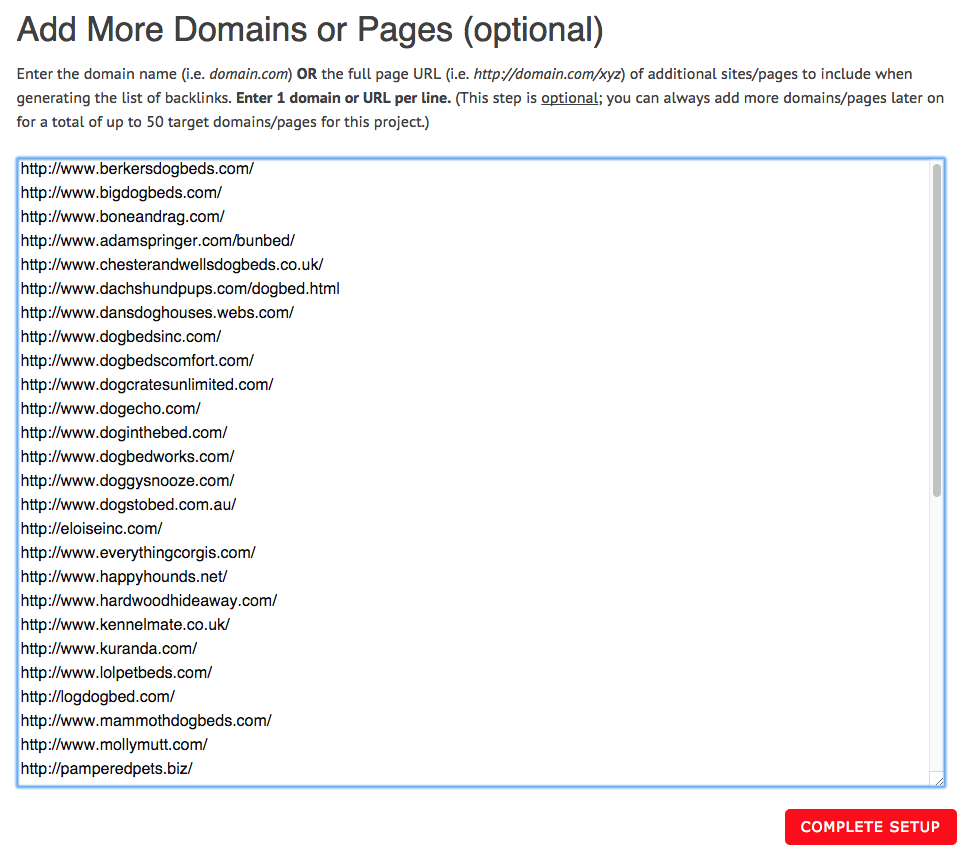978x864 pixels.
Task: Click the berkersdogbeds.com URL line
Action: pos(137,168)
